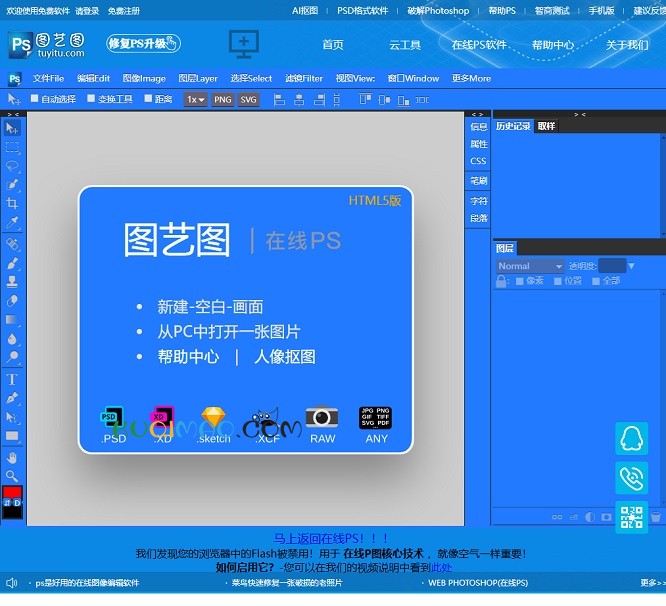
Task: Select the Brush tool
Action: 12,263
